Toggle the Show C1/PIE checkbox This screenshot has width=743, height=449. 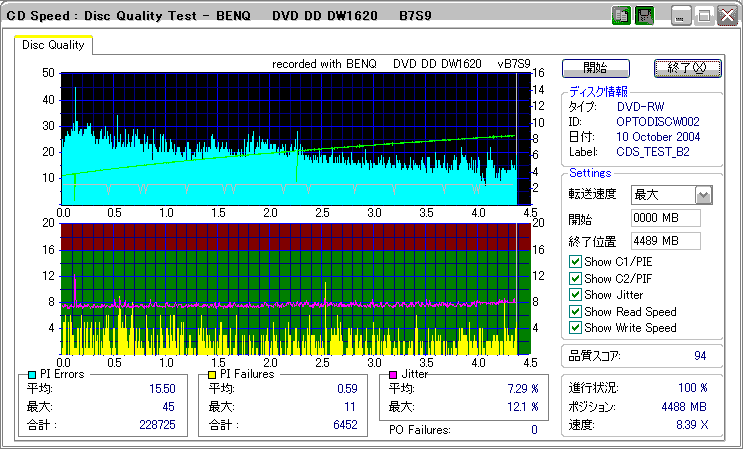coord(574,263)
